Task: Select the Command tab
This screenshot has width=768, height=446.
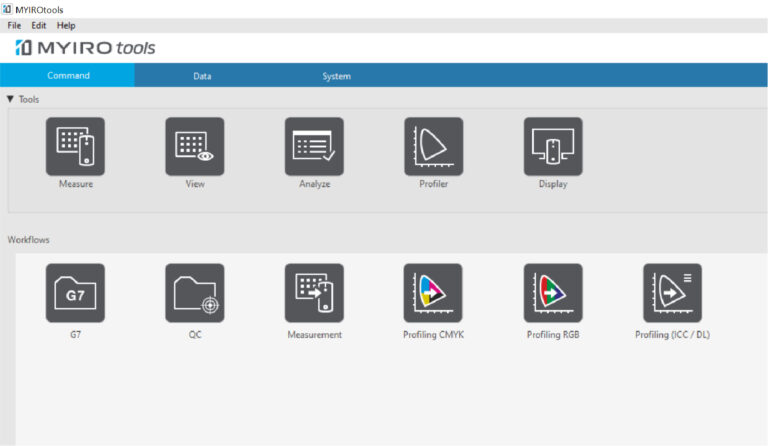Action: (68, 76)
